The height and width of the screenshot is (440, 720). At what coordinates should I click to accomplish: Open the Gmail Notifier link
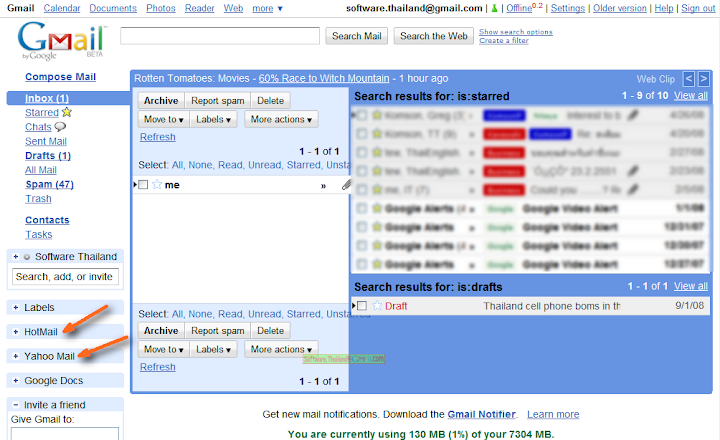point(481,414)
